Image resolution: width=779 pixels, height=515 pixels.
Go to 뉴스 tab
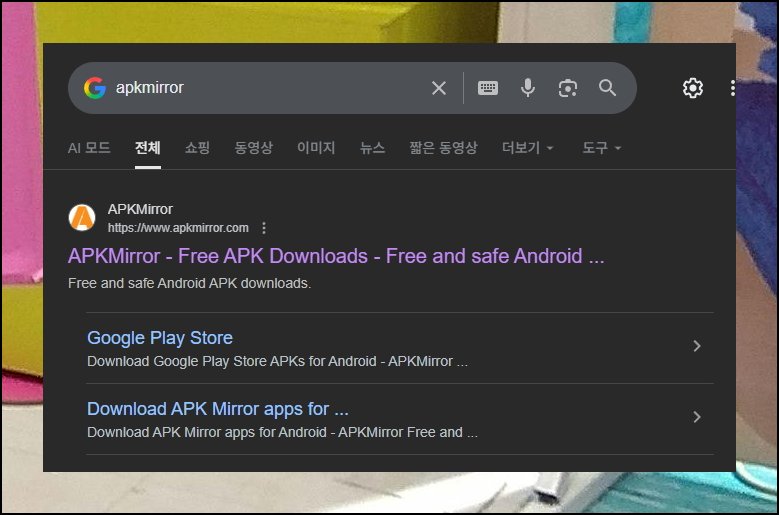pyautogui.click(x=373, y=147)
